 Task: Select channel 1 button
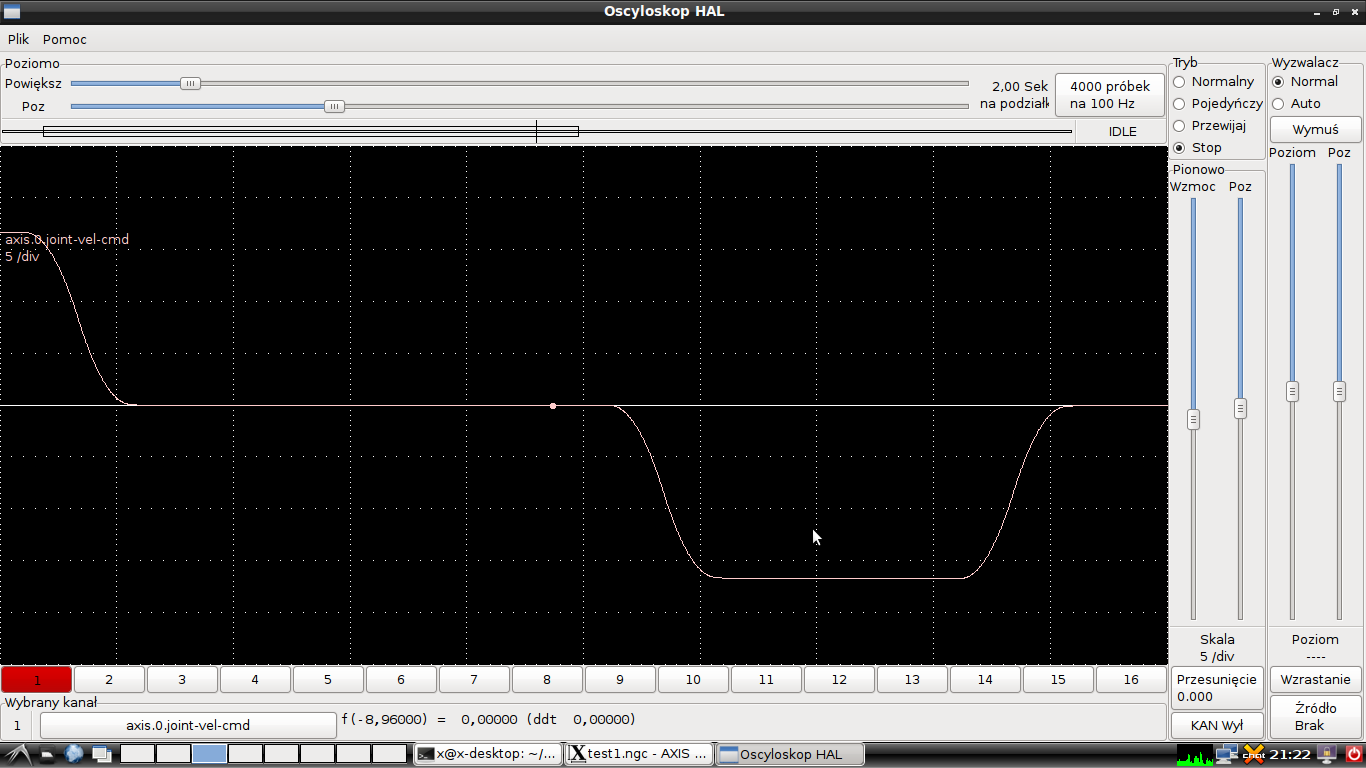[x=37, y=679]
